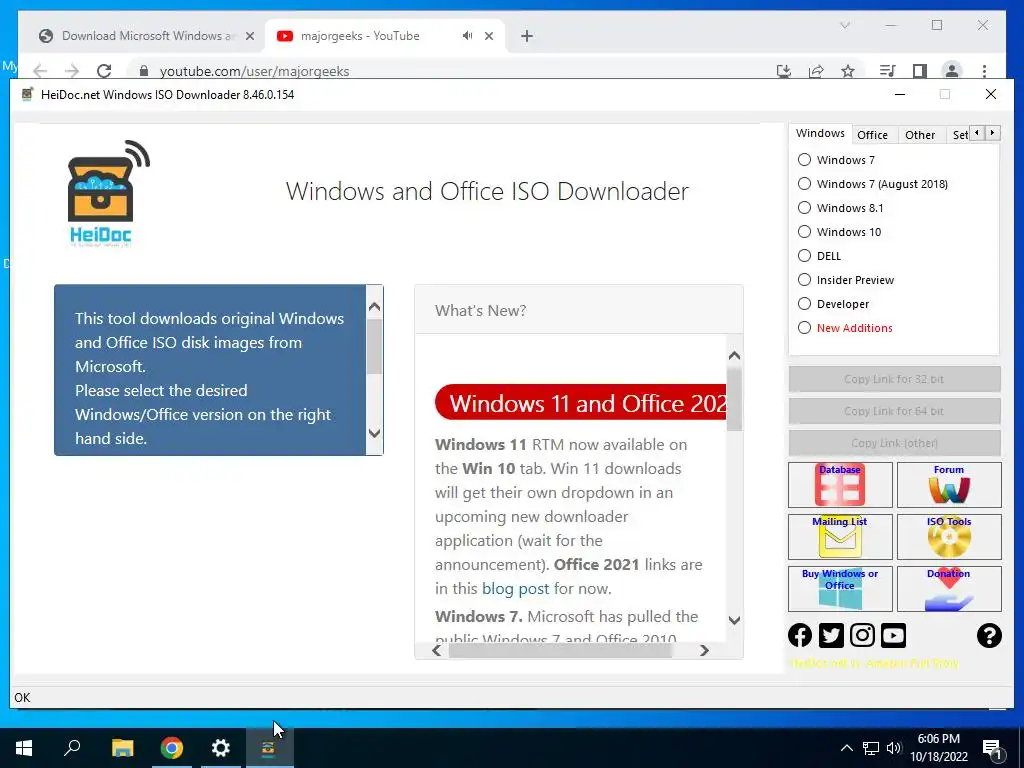Open Buy Windows or Office icon
Screen dimensions: 1024x768
(840, 588)
